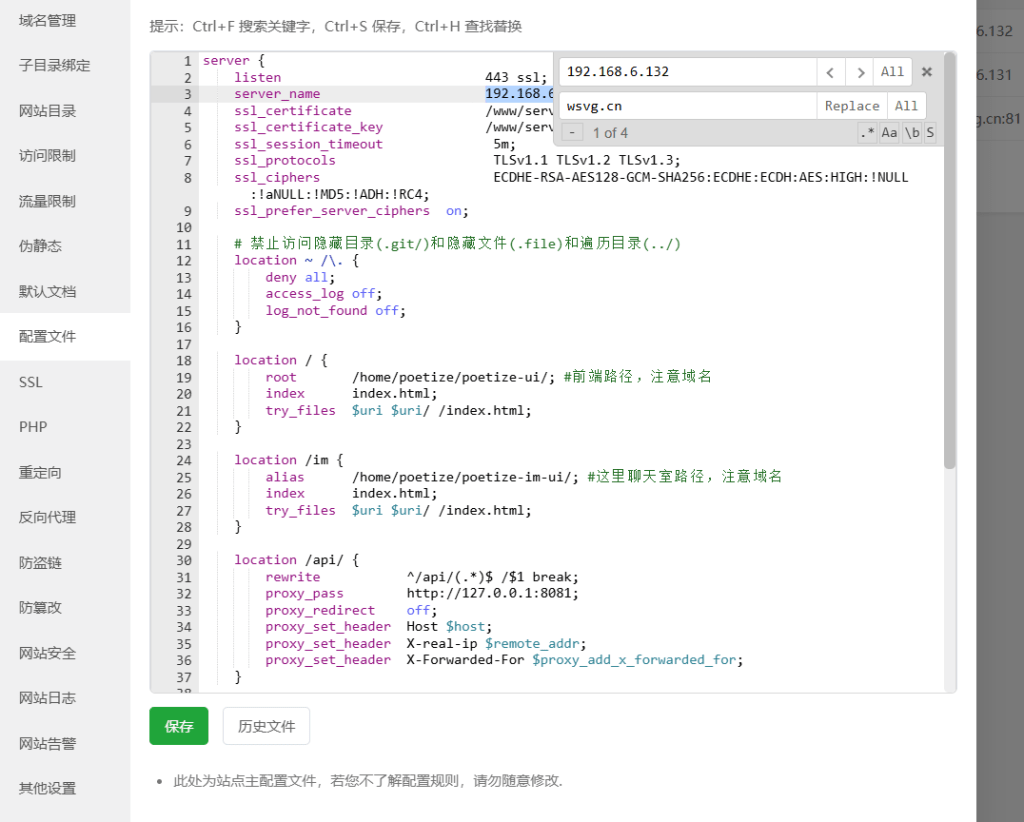Toggle search in selection (S)
Image resolution: width=1024 pixels, height=822 pixels.
(930, 133)
